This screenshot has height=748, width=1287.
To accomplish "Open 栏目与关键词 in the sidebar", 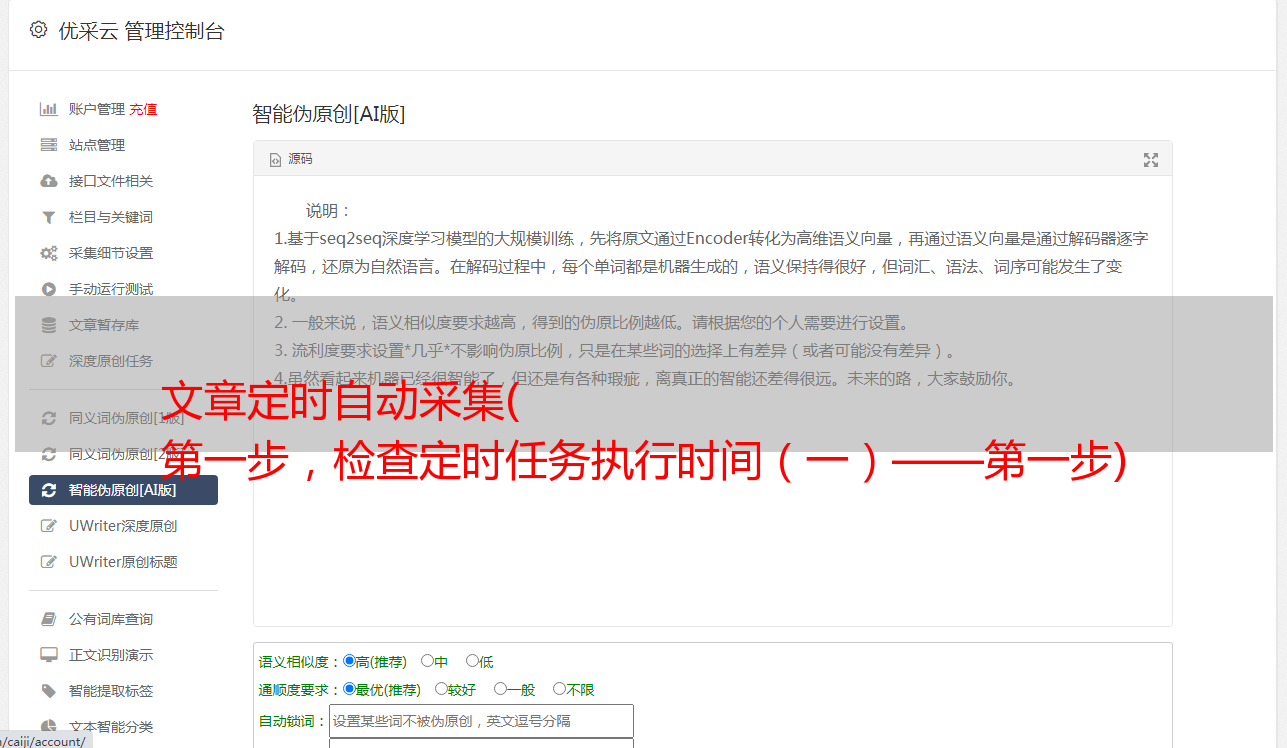I will 111,217.
